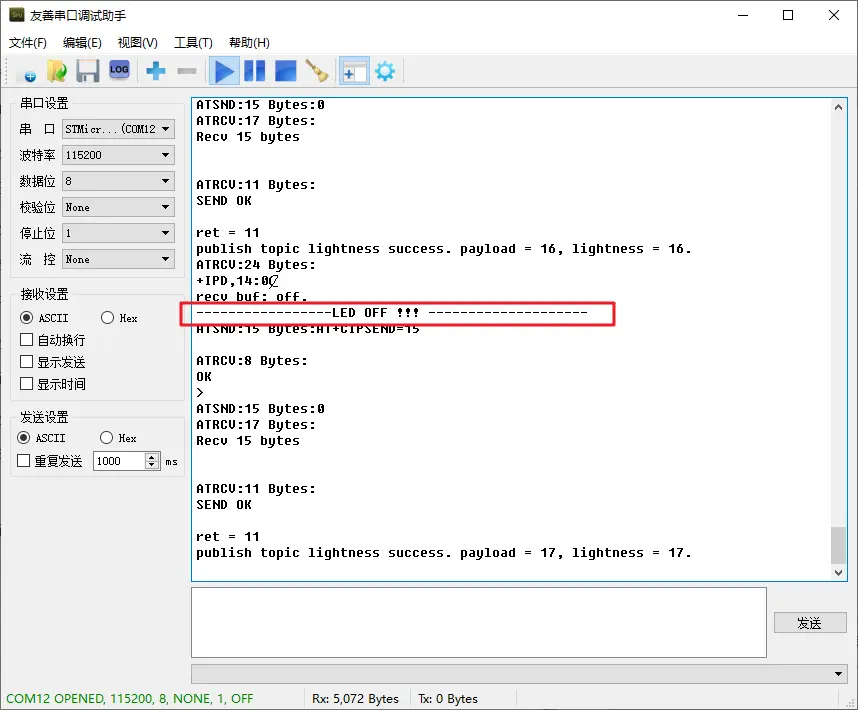Screen dimensions: 858x710
Task: Open file with the folder icon
Action: click(x=57, y=71)
